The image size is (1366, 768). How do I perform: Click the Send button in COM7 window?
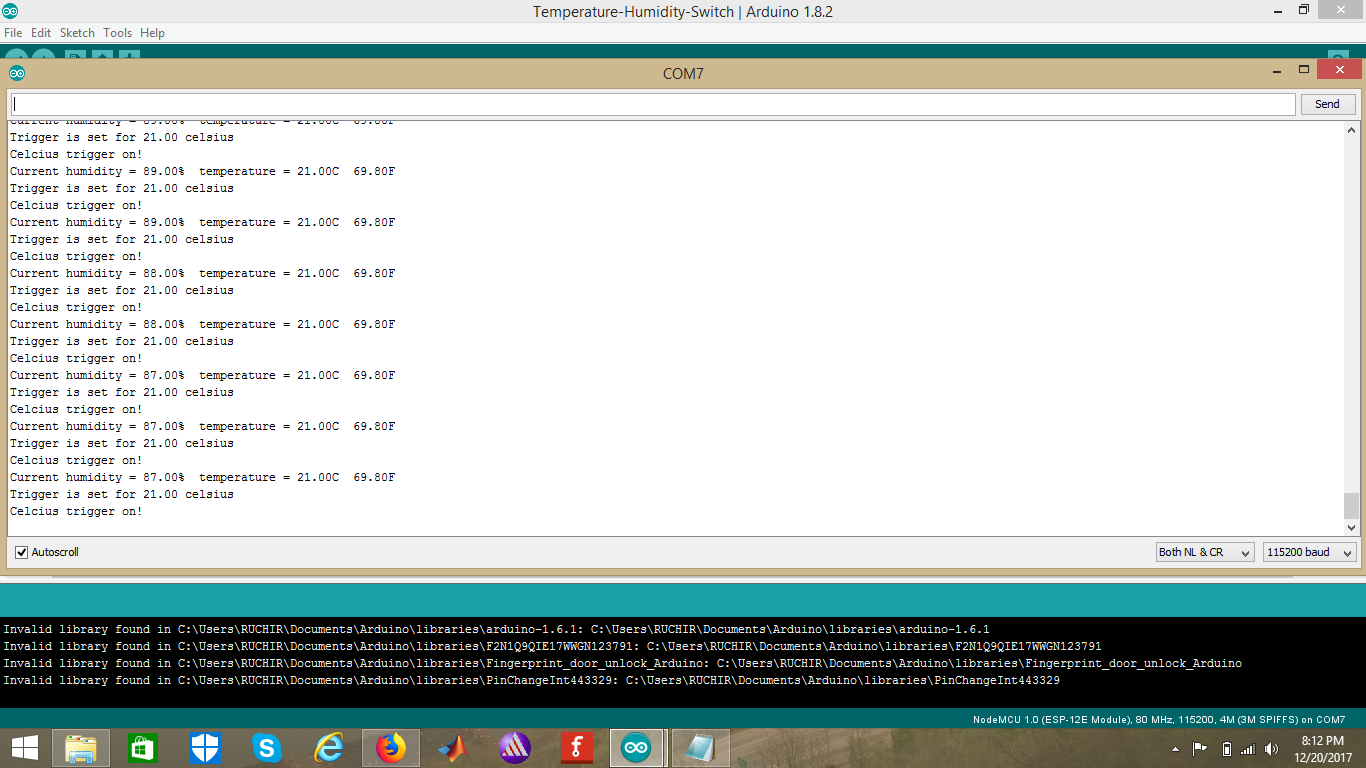(1327, 104)
